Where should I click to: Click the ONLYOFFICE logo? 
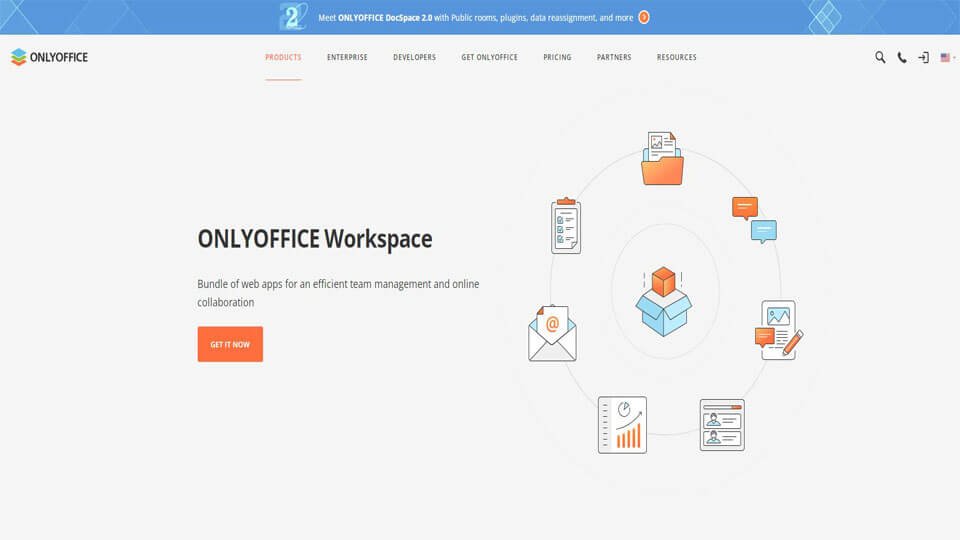[x=50, y=57]
